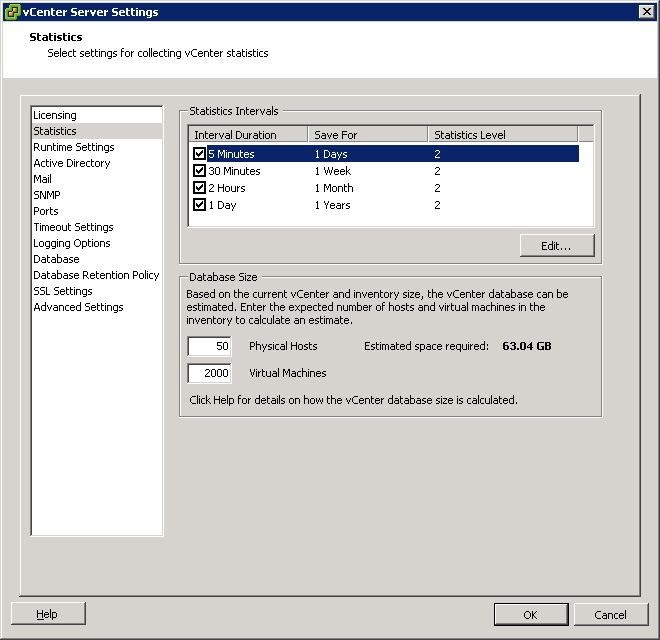The image size is (660, 640).
Task: Click the Virtual Machines input field
Action: tap(209, 373)
